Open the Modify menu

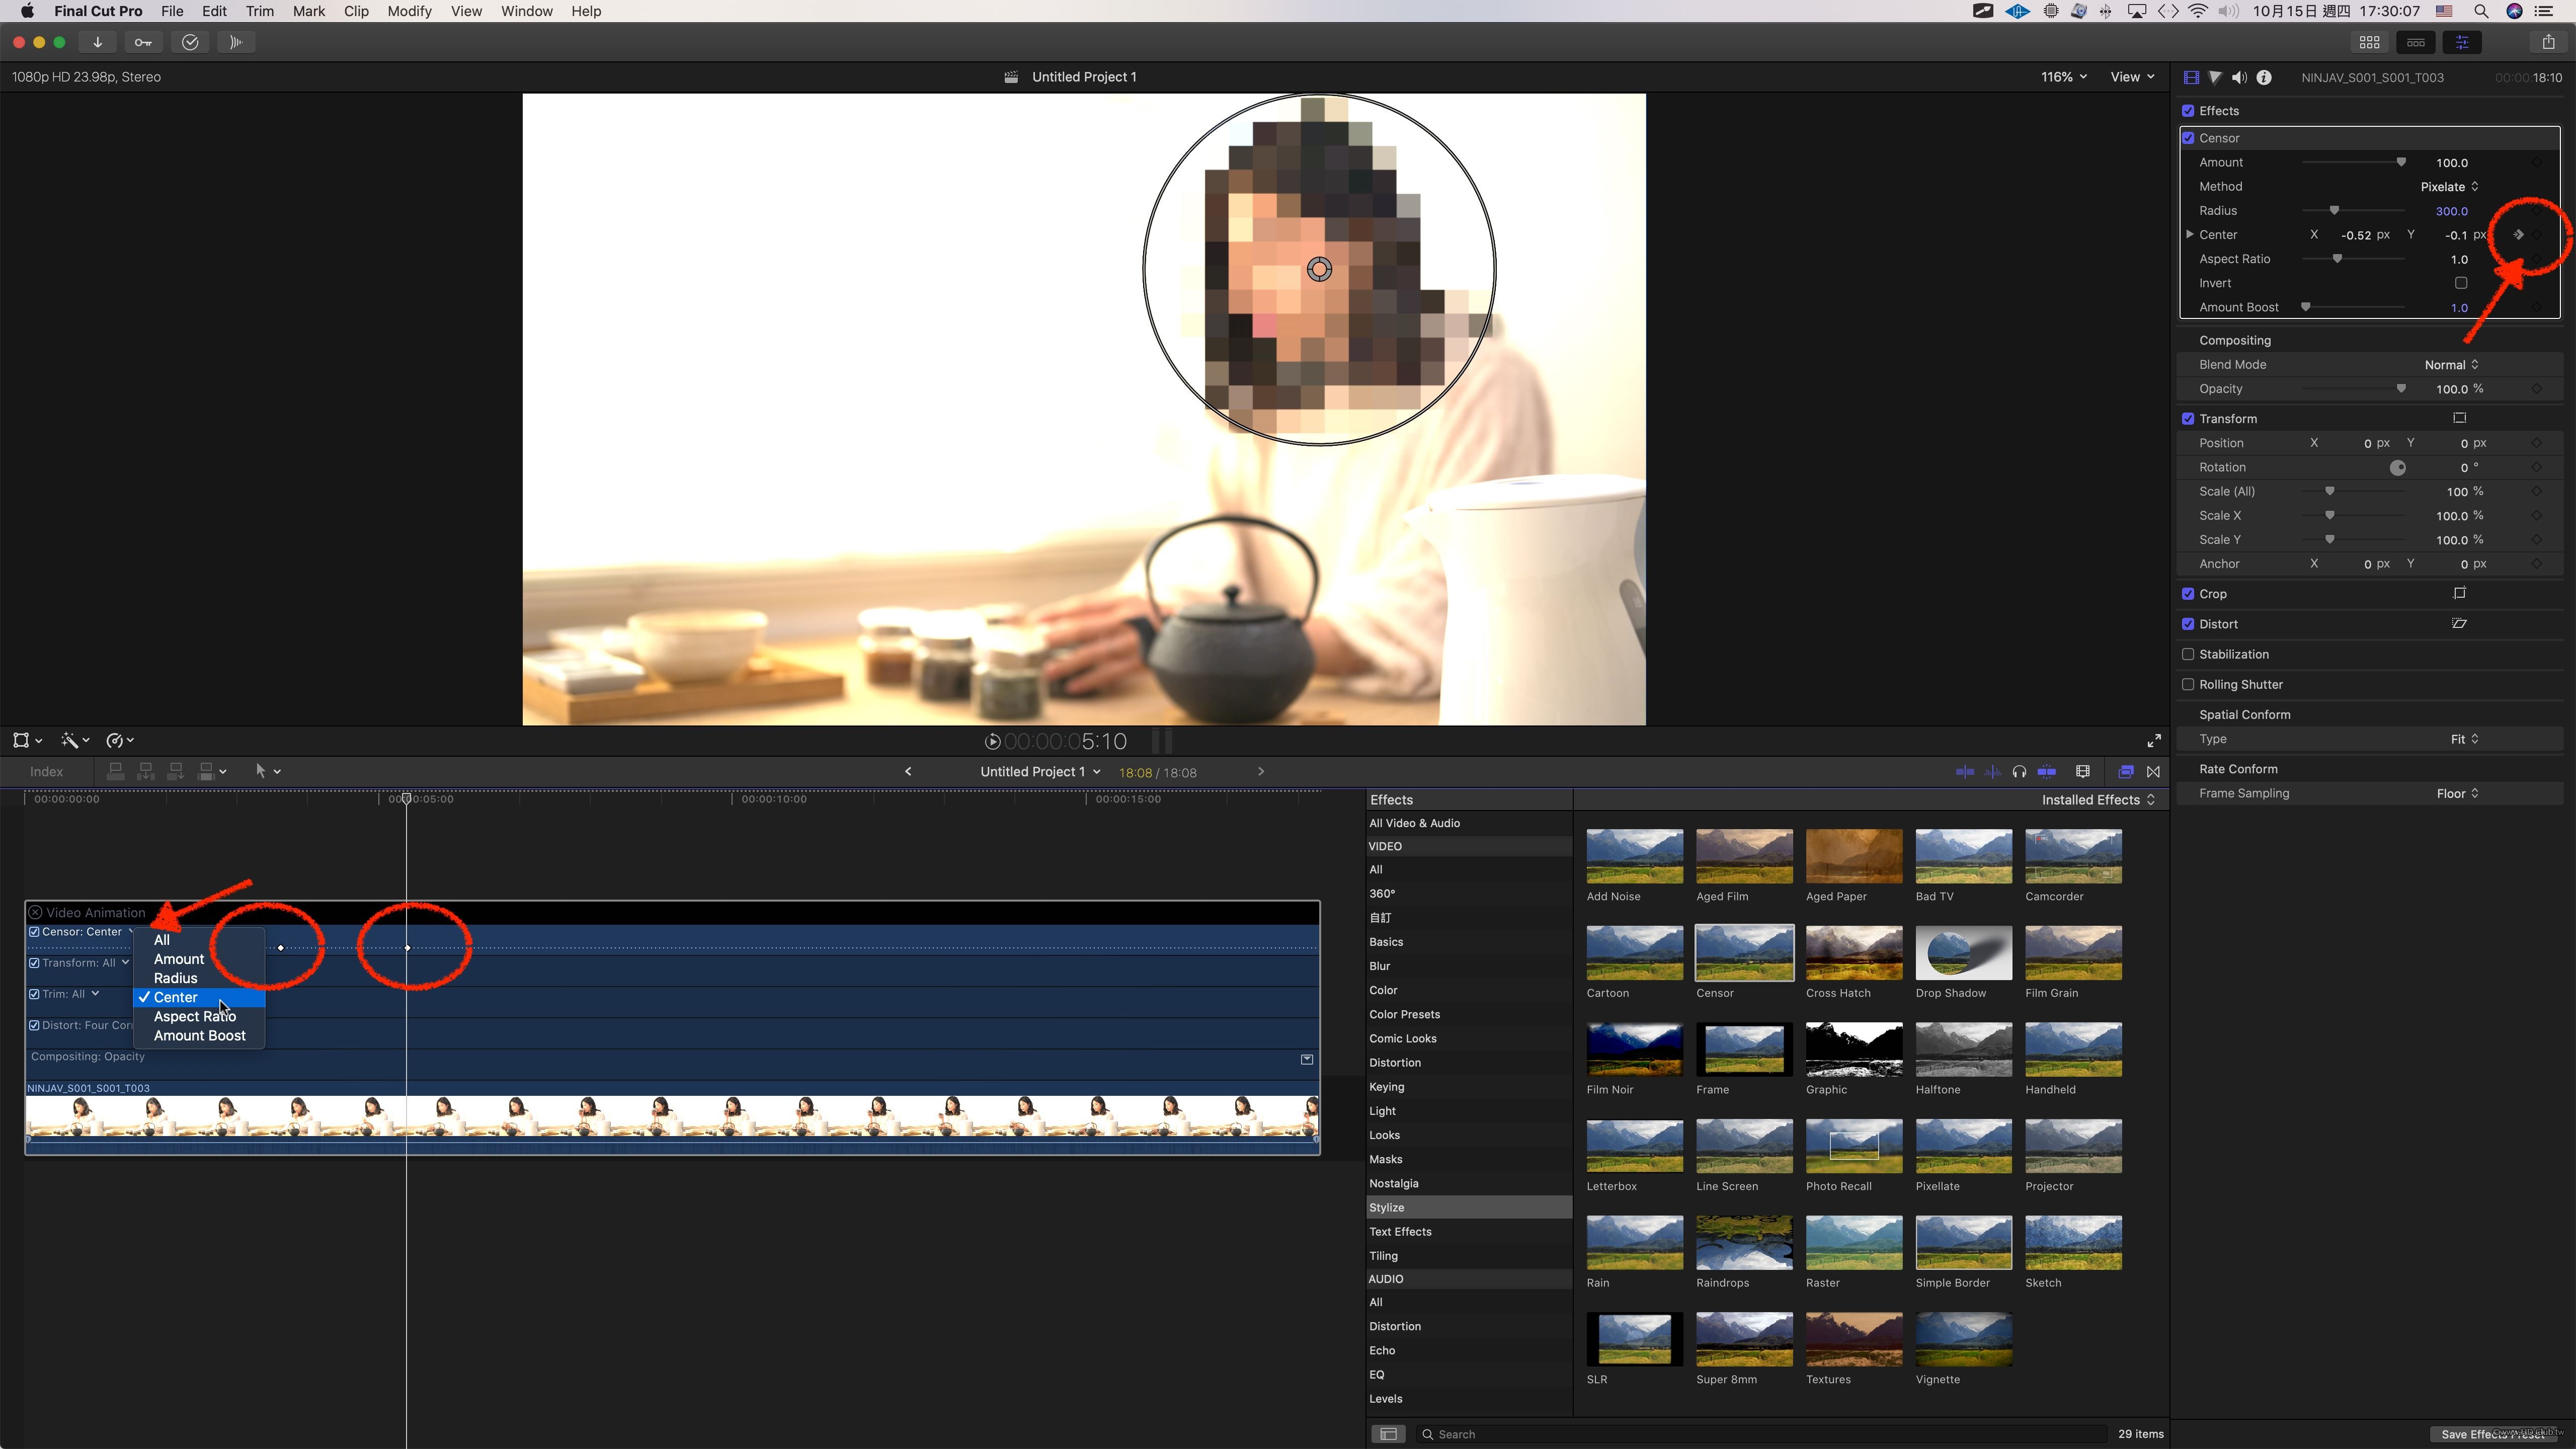click(x=409, y=11)
